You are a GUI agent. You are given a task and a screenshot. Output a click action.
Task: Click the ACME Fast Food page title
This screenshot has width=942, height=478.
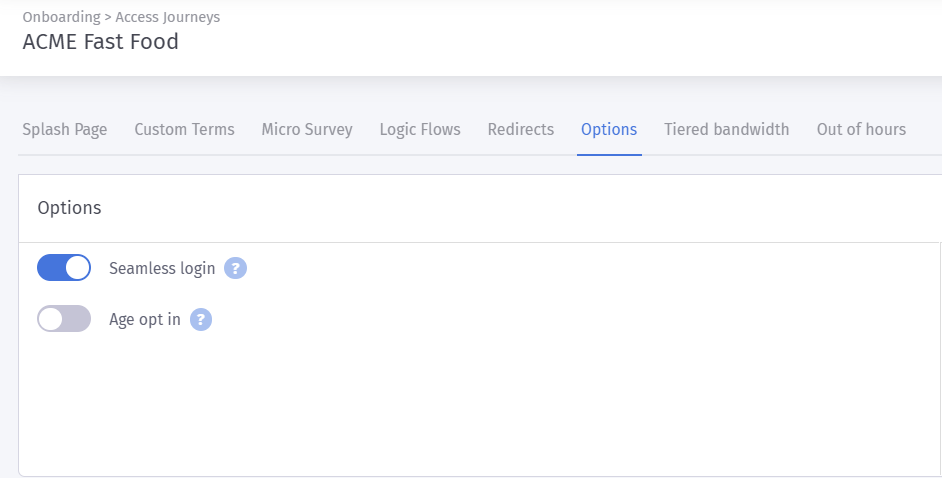(x=100, y=42)
